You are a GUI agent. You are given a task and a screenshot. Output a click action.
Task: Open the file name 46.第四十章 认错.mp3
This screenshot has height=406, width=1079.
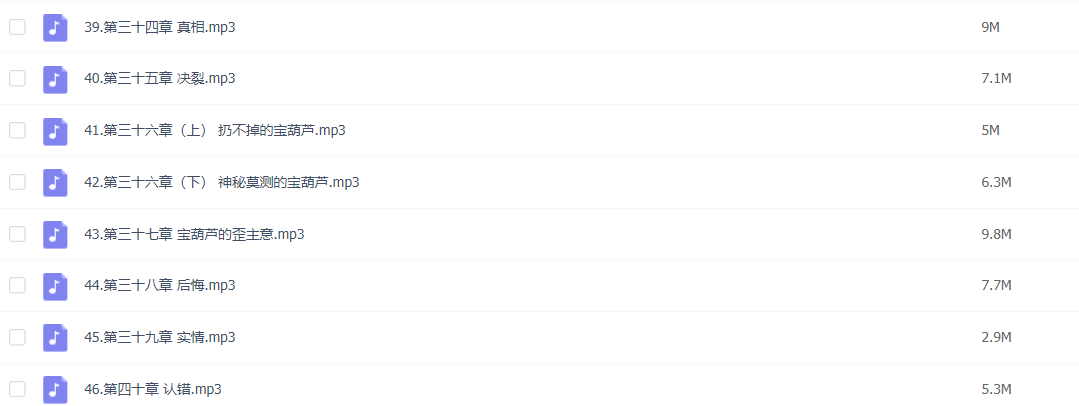click(153, 389)
